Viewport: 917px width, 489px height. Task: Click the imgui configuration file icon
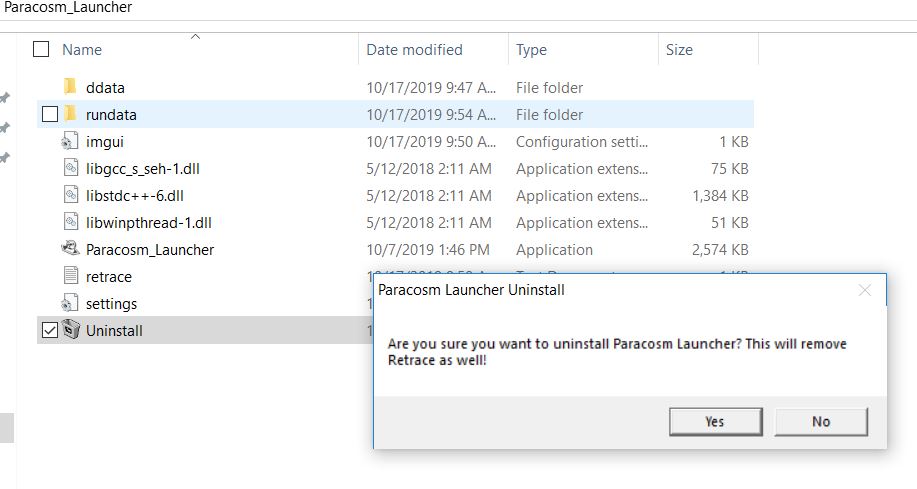coord(70,141)
